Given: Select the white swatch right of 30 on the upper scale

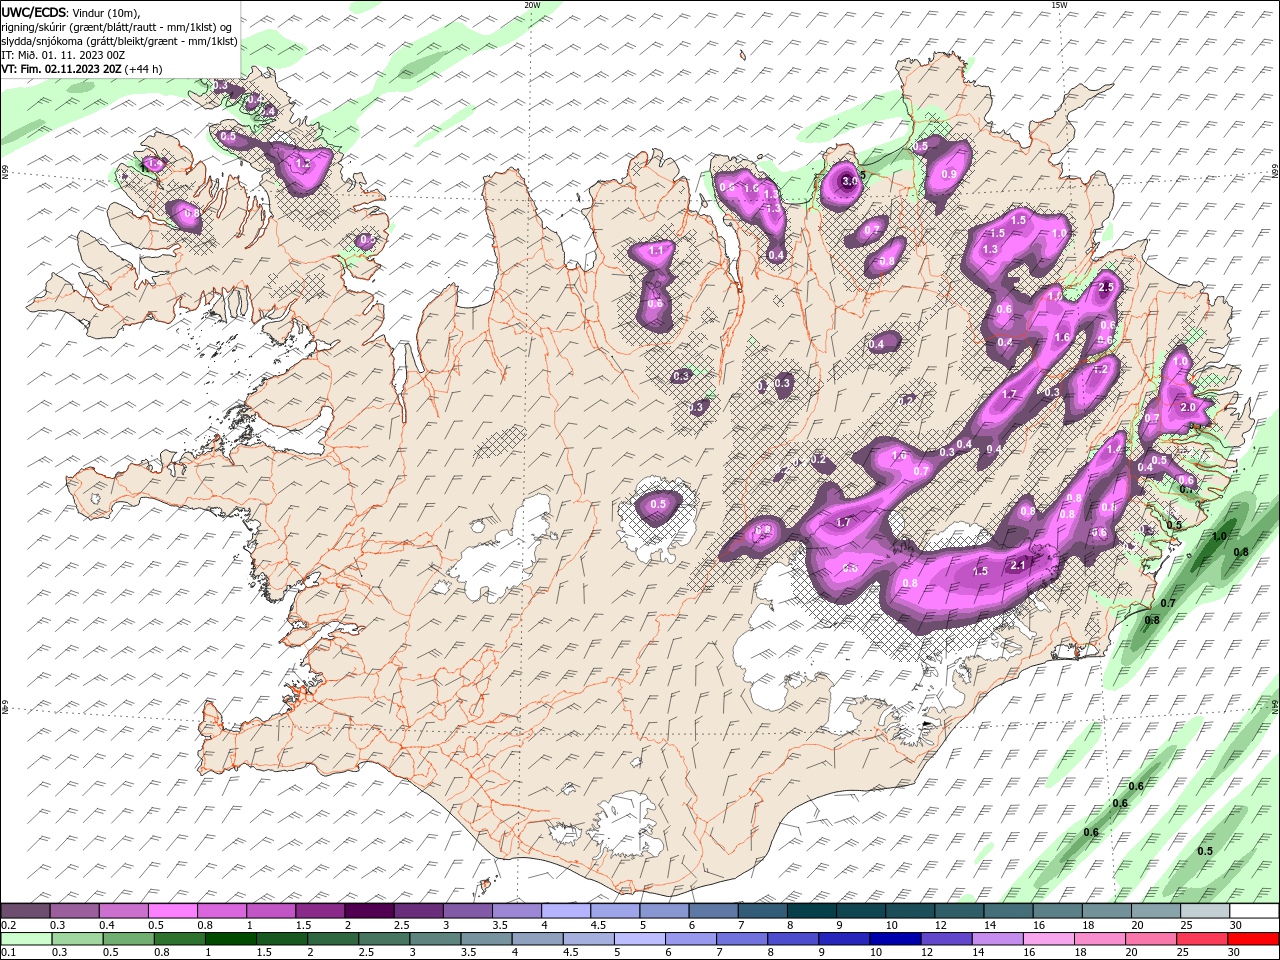Looking at the screenshot, I should click(1252, 911).
